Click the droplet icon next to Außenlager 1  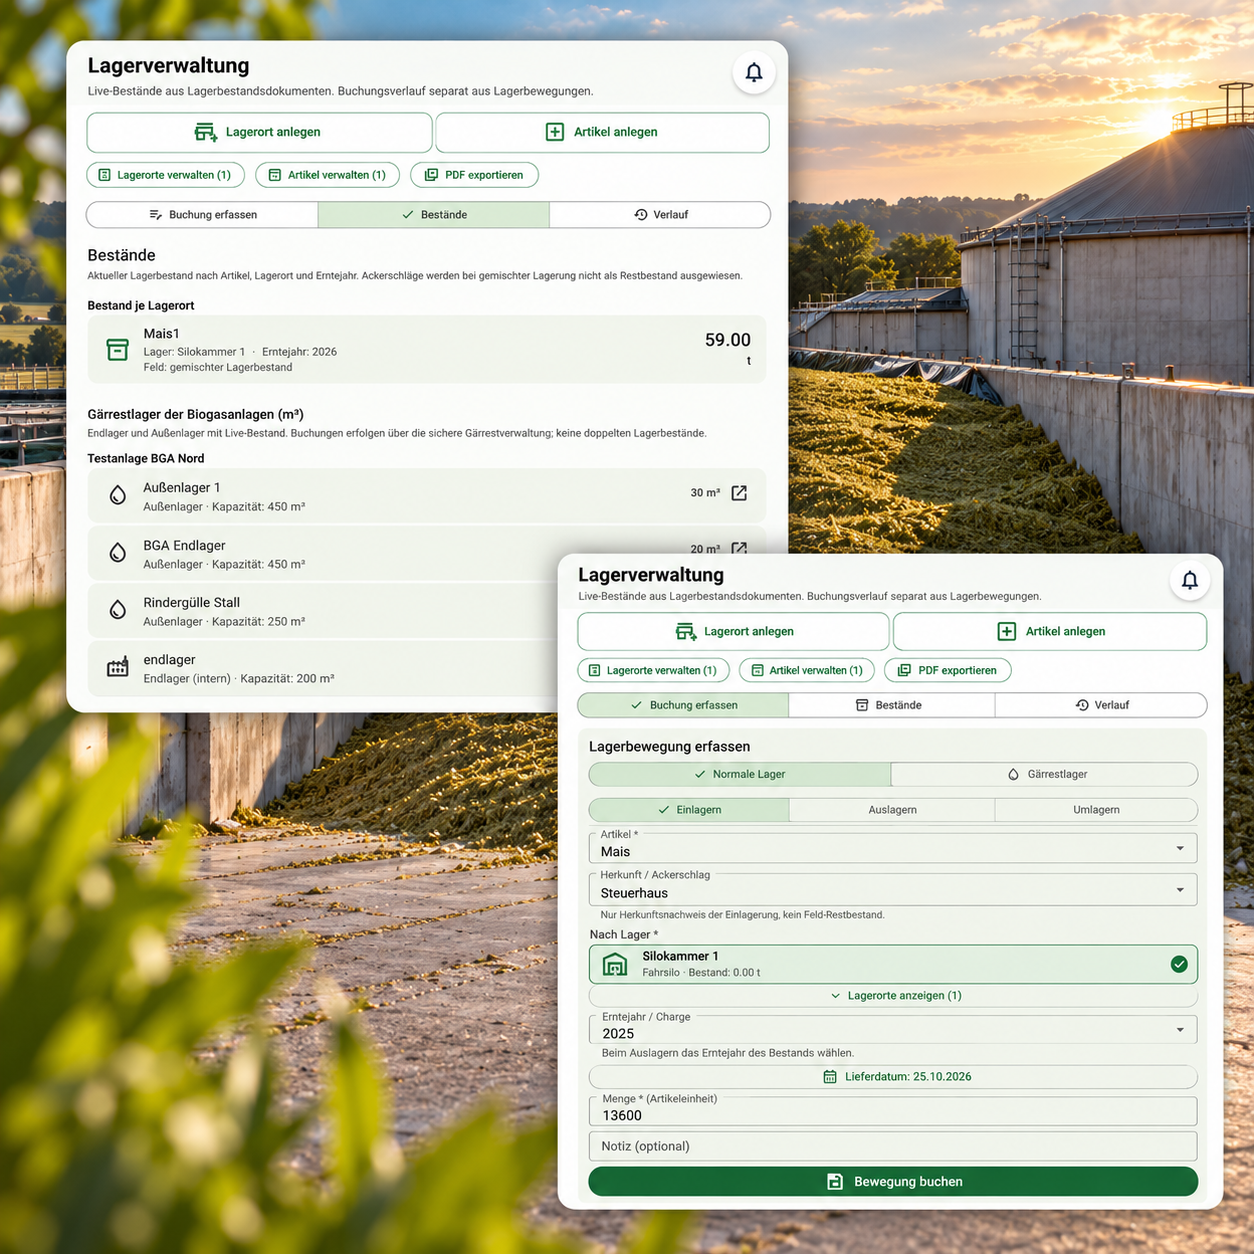(x=118, y=495)
